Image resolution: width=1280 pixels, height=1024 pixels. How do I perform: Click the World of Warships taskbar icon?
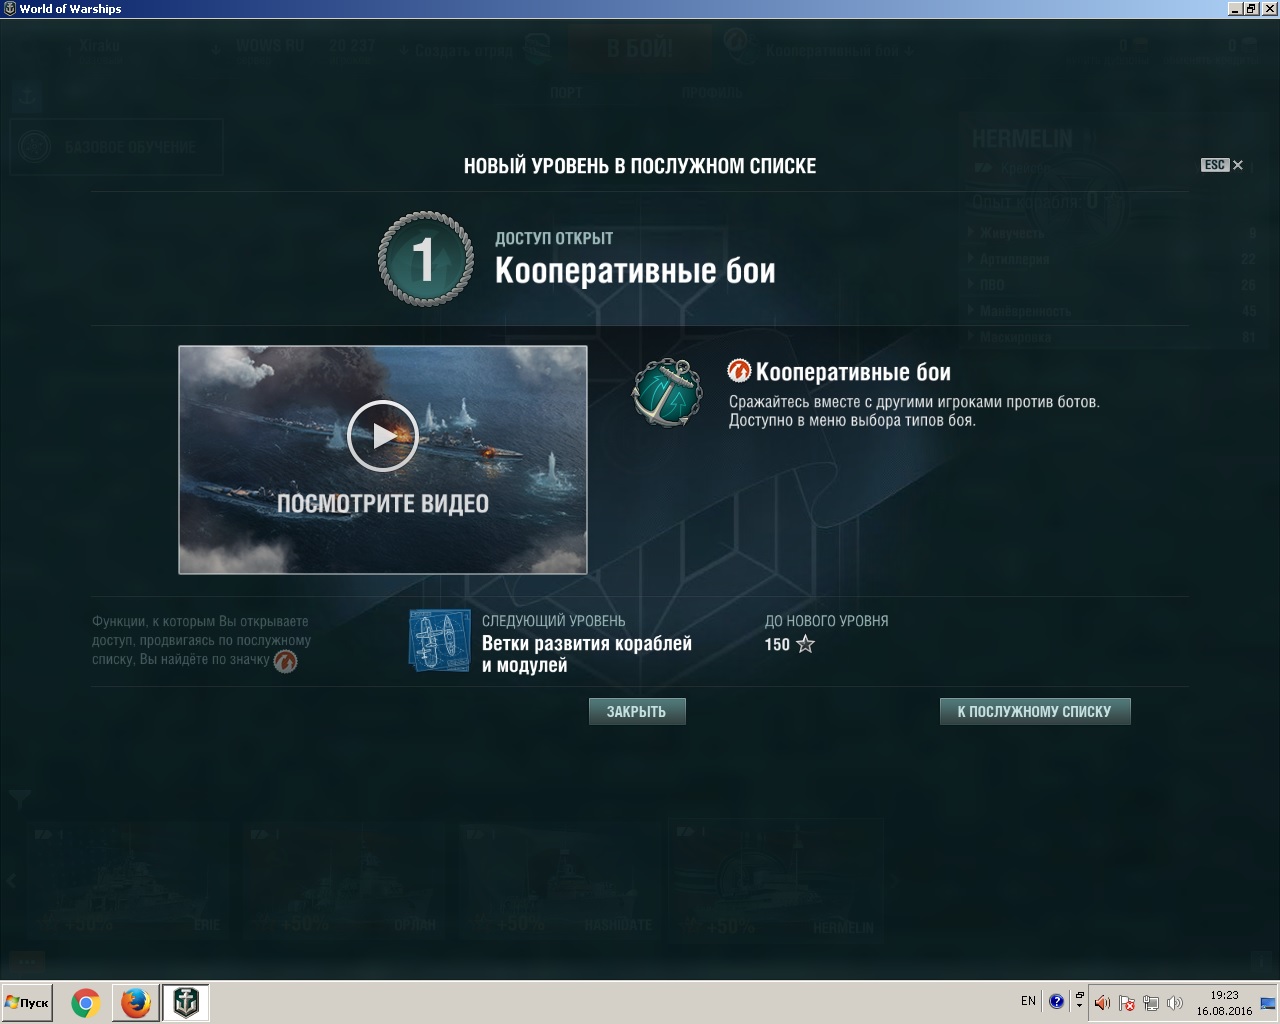point(186,1002)
